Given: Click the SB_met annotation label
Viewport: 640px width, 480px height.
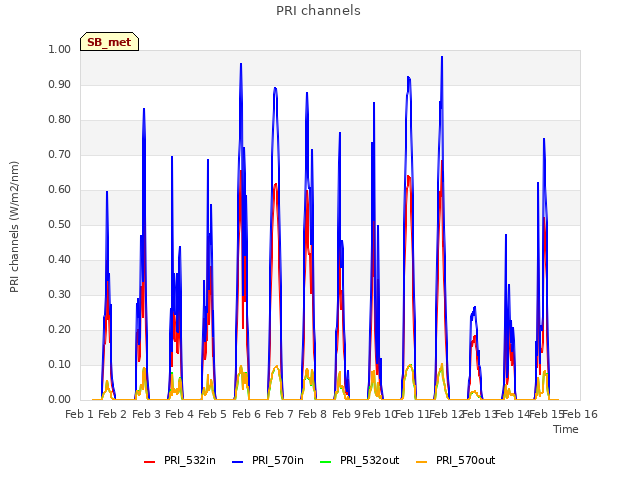Looking at the screenshot, I should [x=109, y=42].
